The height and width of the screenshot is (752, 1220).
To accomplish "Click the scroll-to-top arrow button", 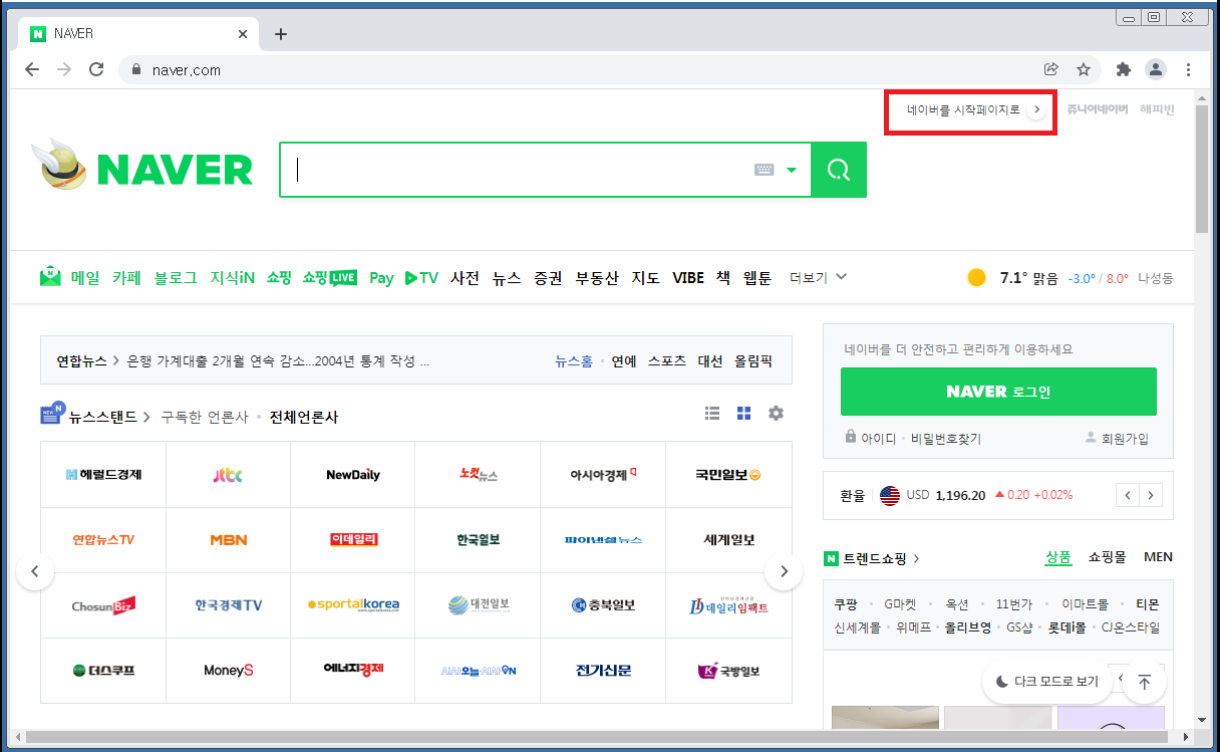I will tap(1145, 681).
